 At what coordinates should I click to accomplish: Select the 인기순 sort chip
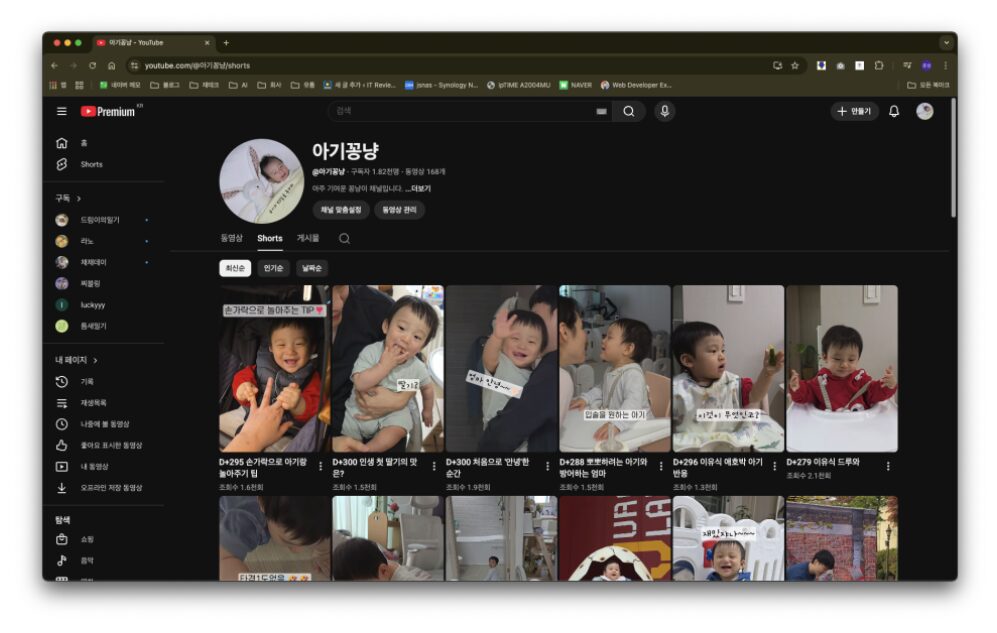(273, 268)
